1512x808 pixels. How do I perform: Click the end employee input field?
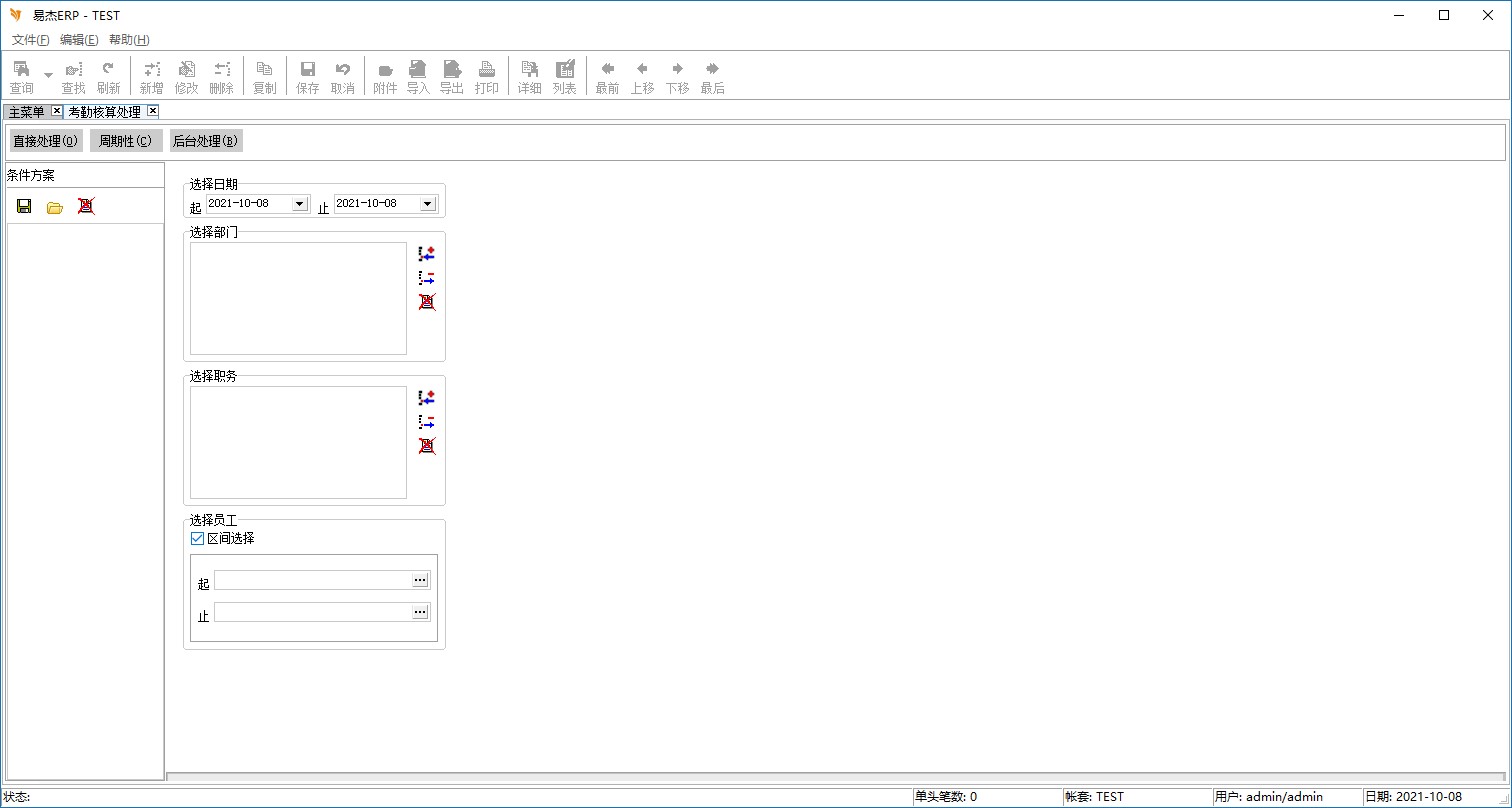pyautogui.click(x=312, y=612)
